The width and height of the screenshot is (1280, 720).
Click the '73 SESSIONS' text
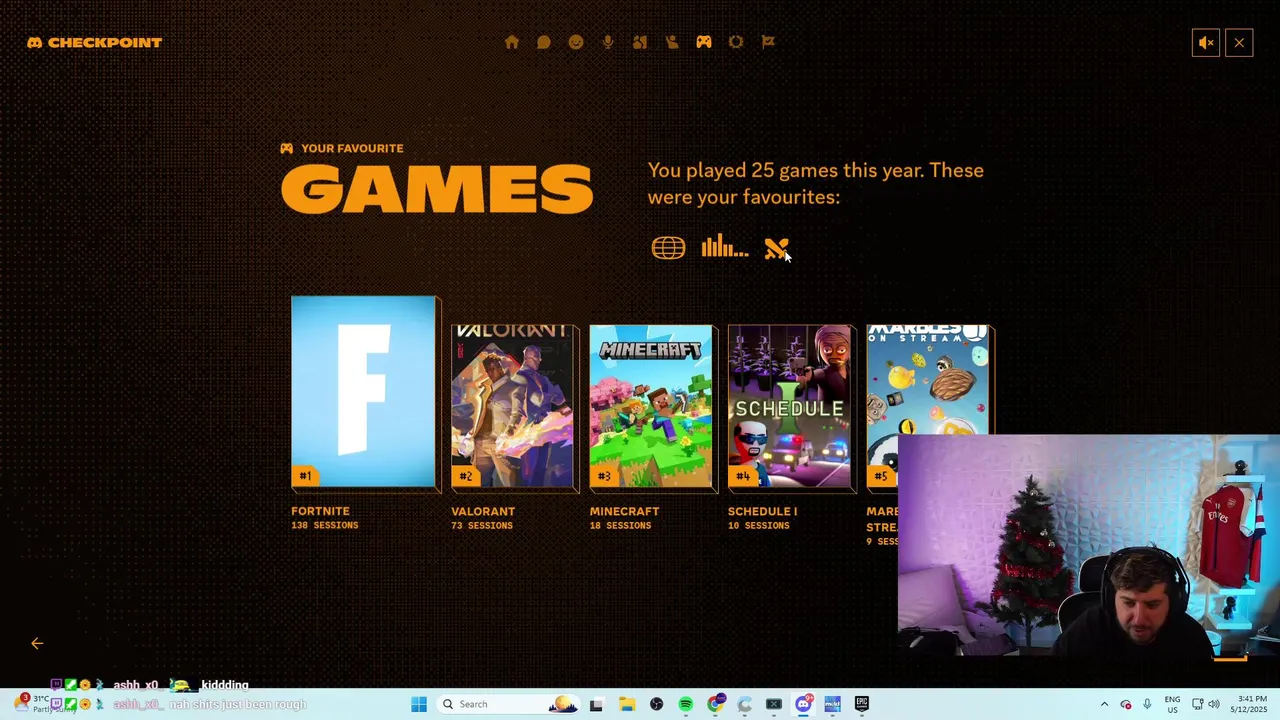click(482, 526)
